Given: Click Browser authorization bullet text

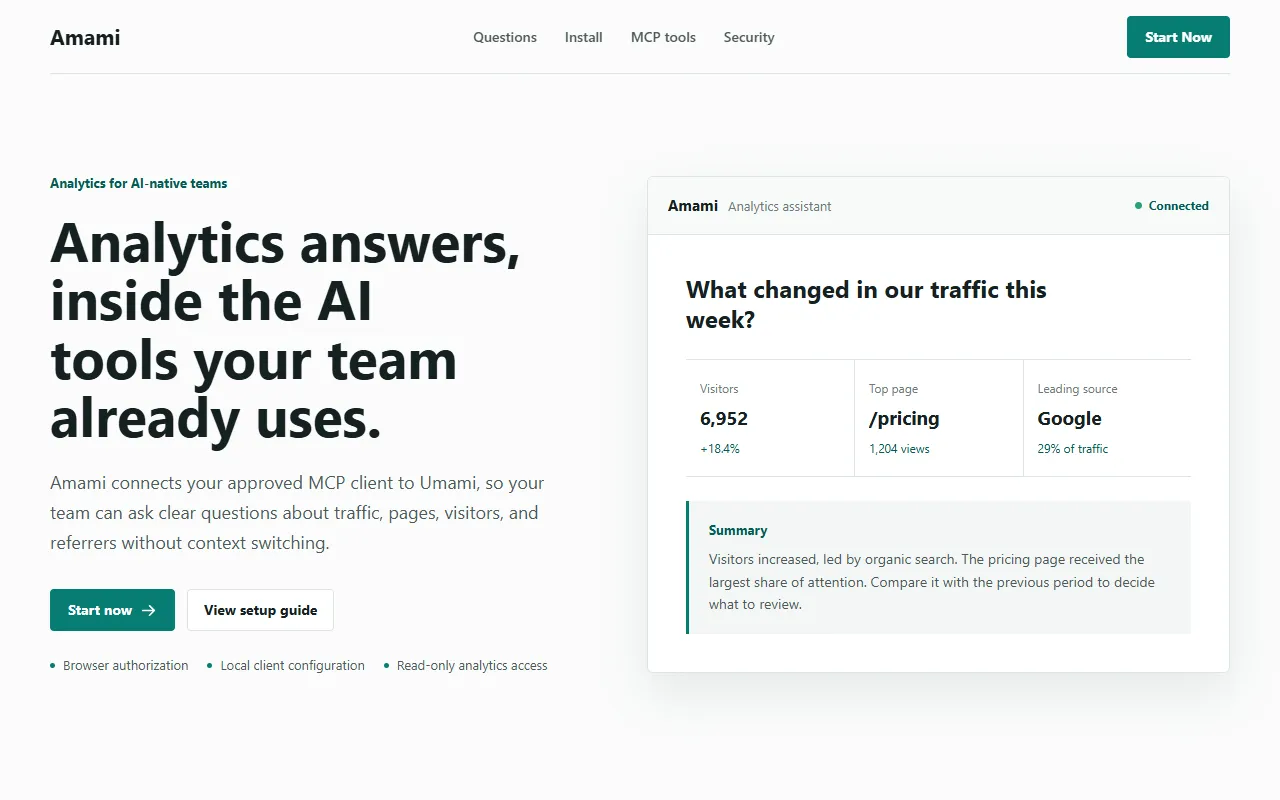Looking at the screenshot, I should click(x=125, y=665).
